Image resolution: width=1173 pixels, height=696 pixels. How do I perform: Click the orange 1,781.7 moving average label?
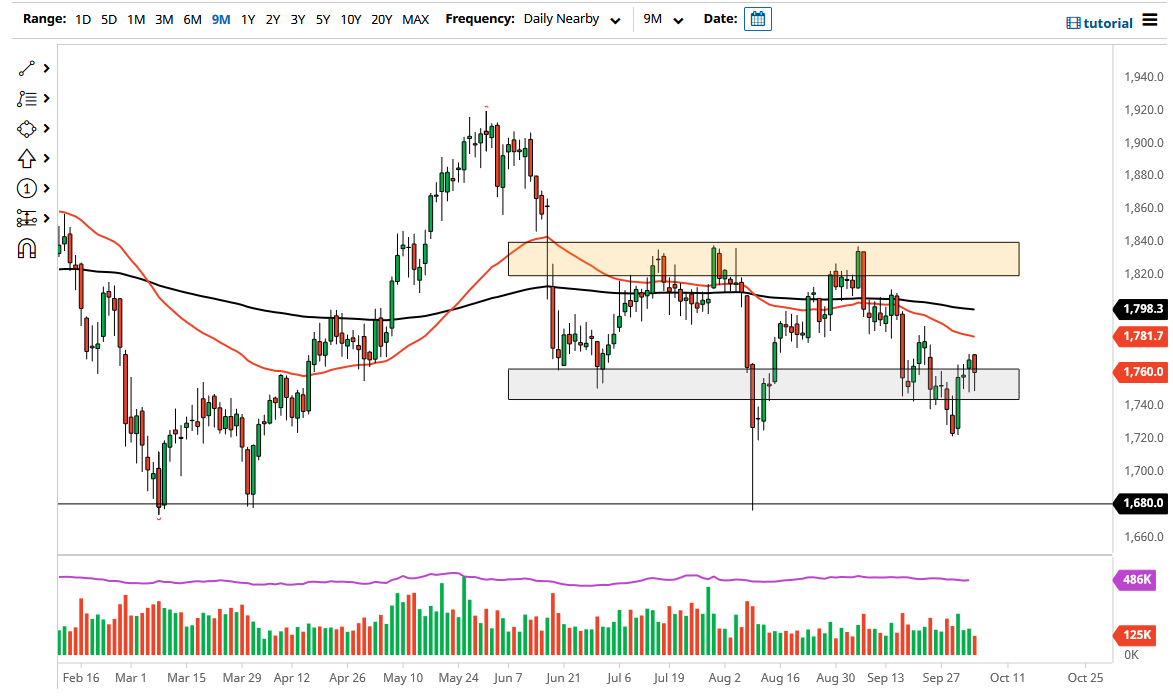pos(1142,336)
